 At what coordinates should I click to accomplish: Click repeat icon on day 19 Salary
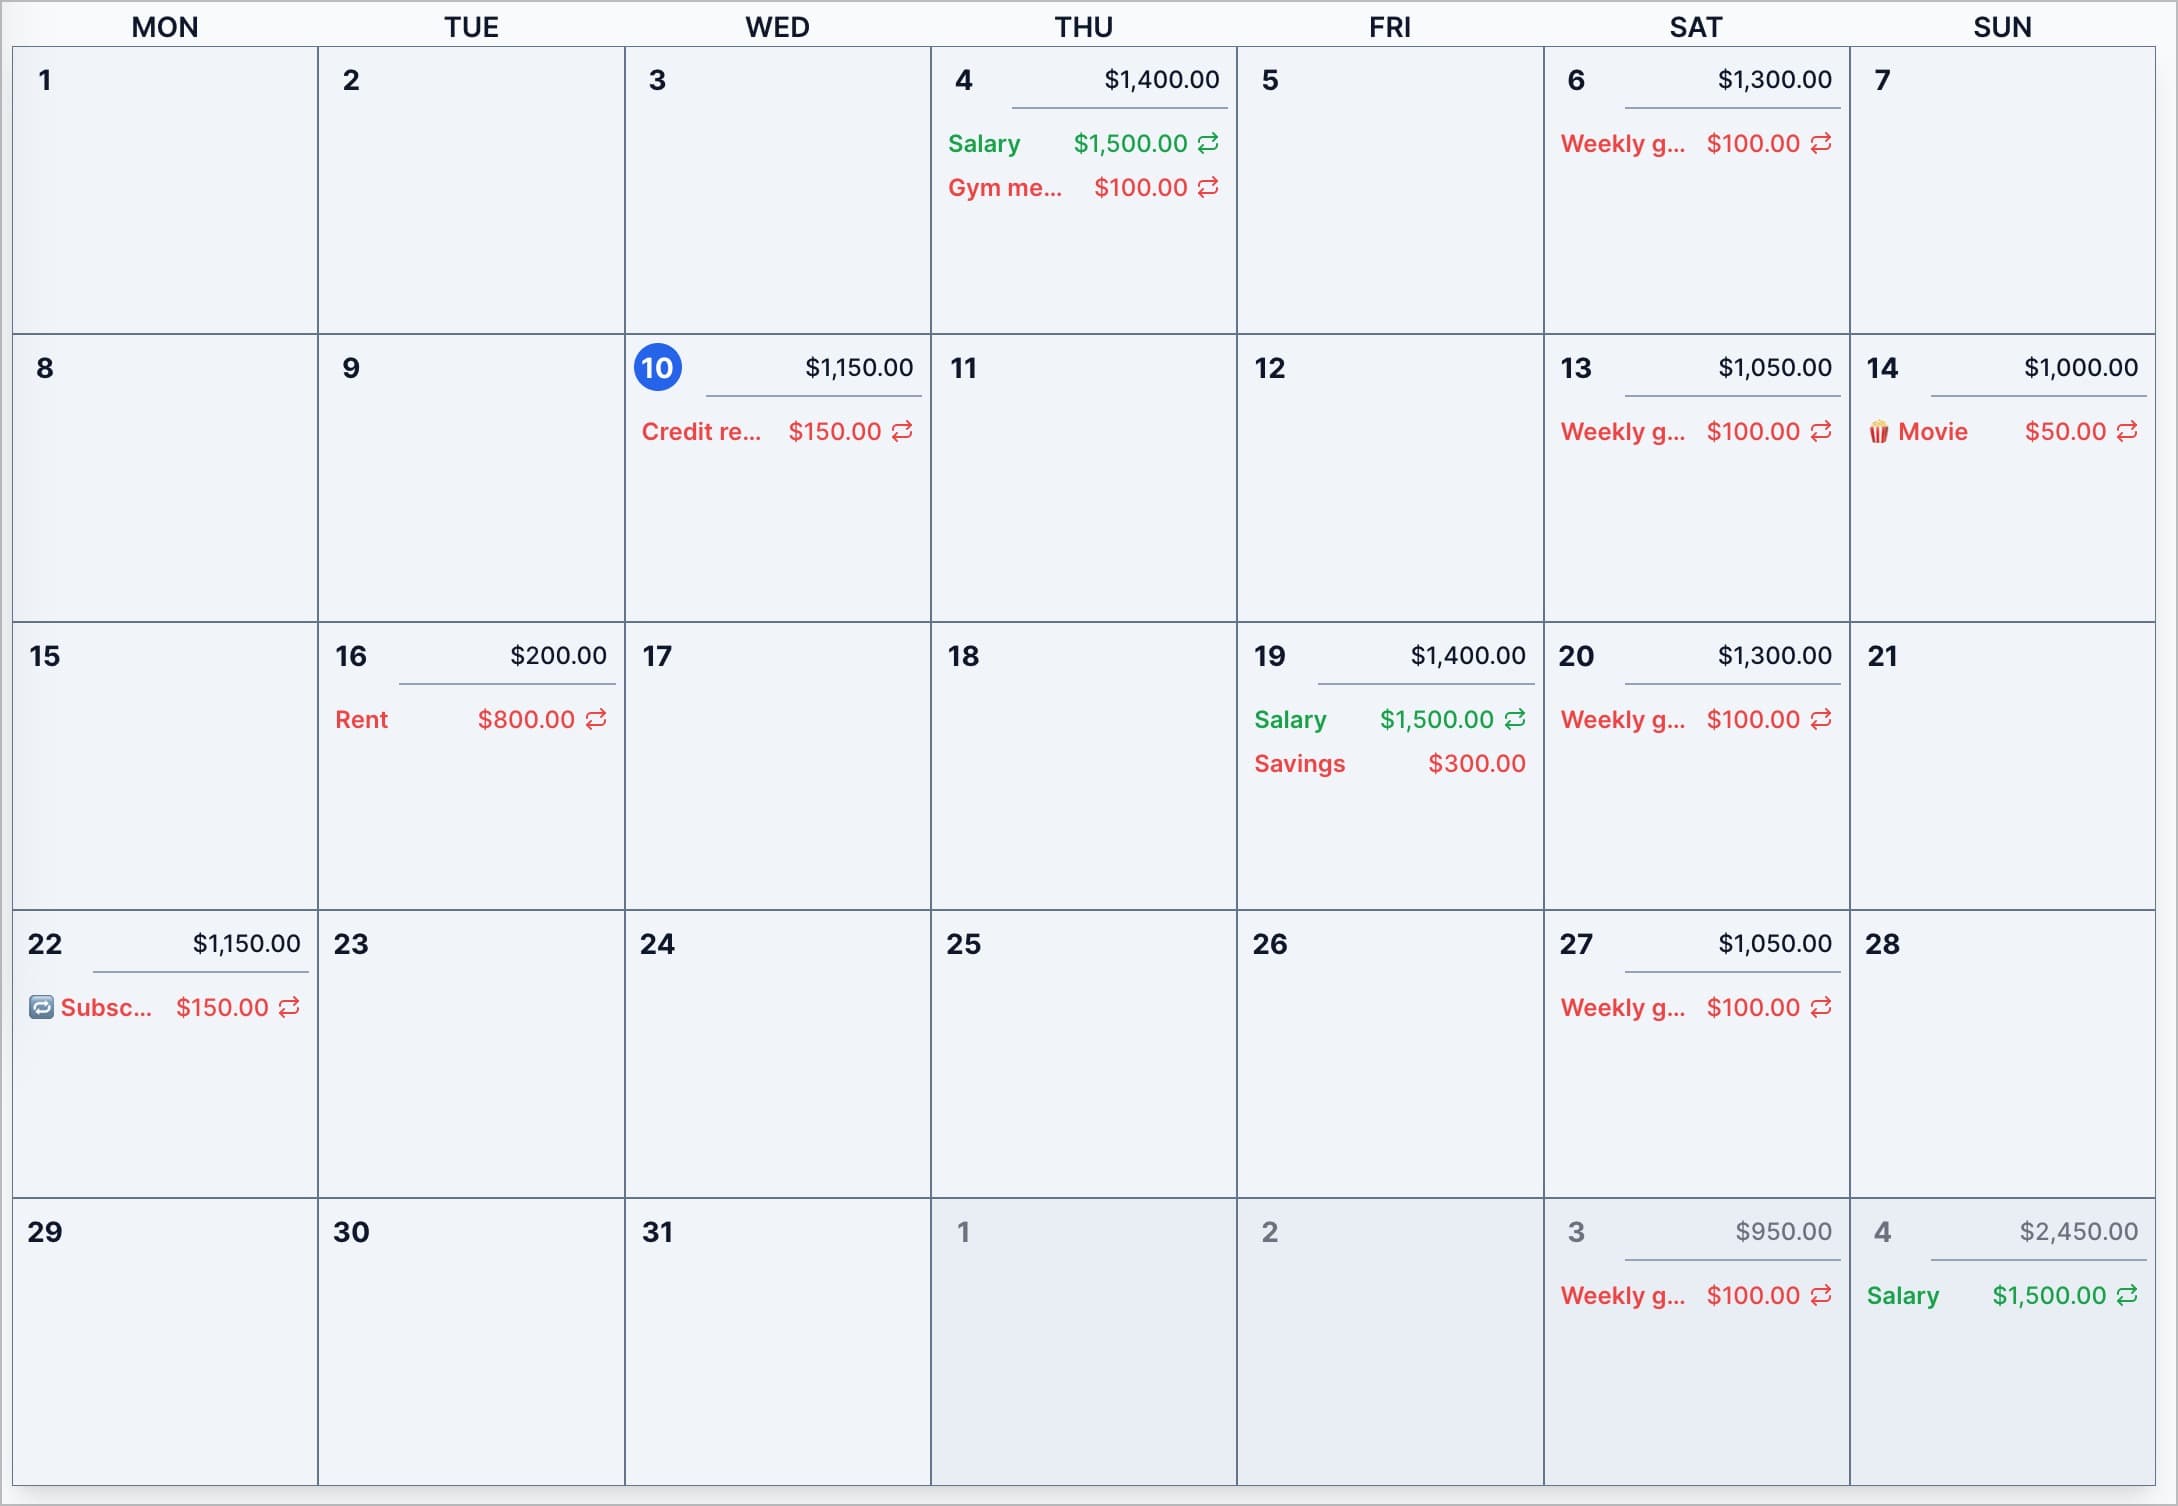click(1515, 719)
